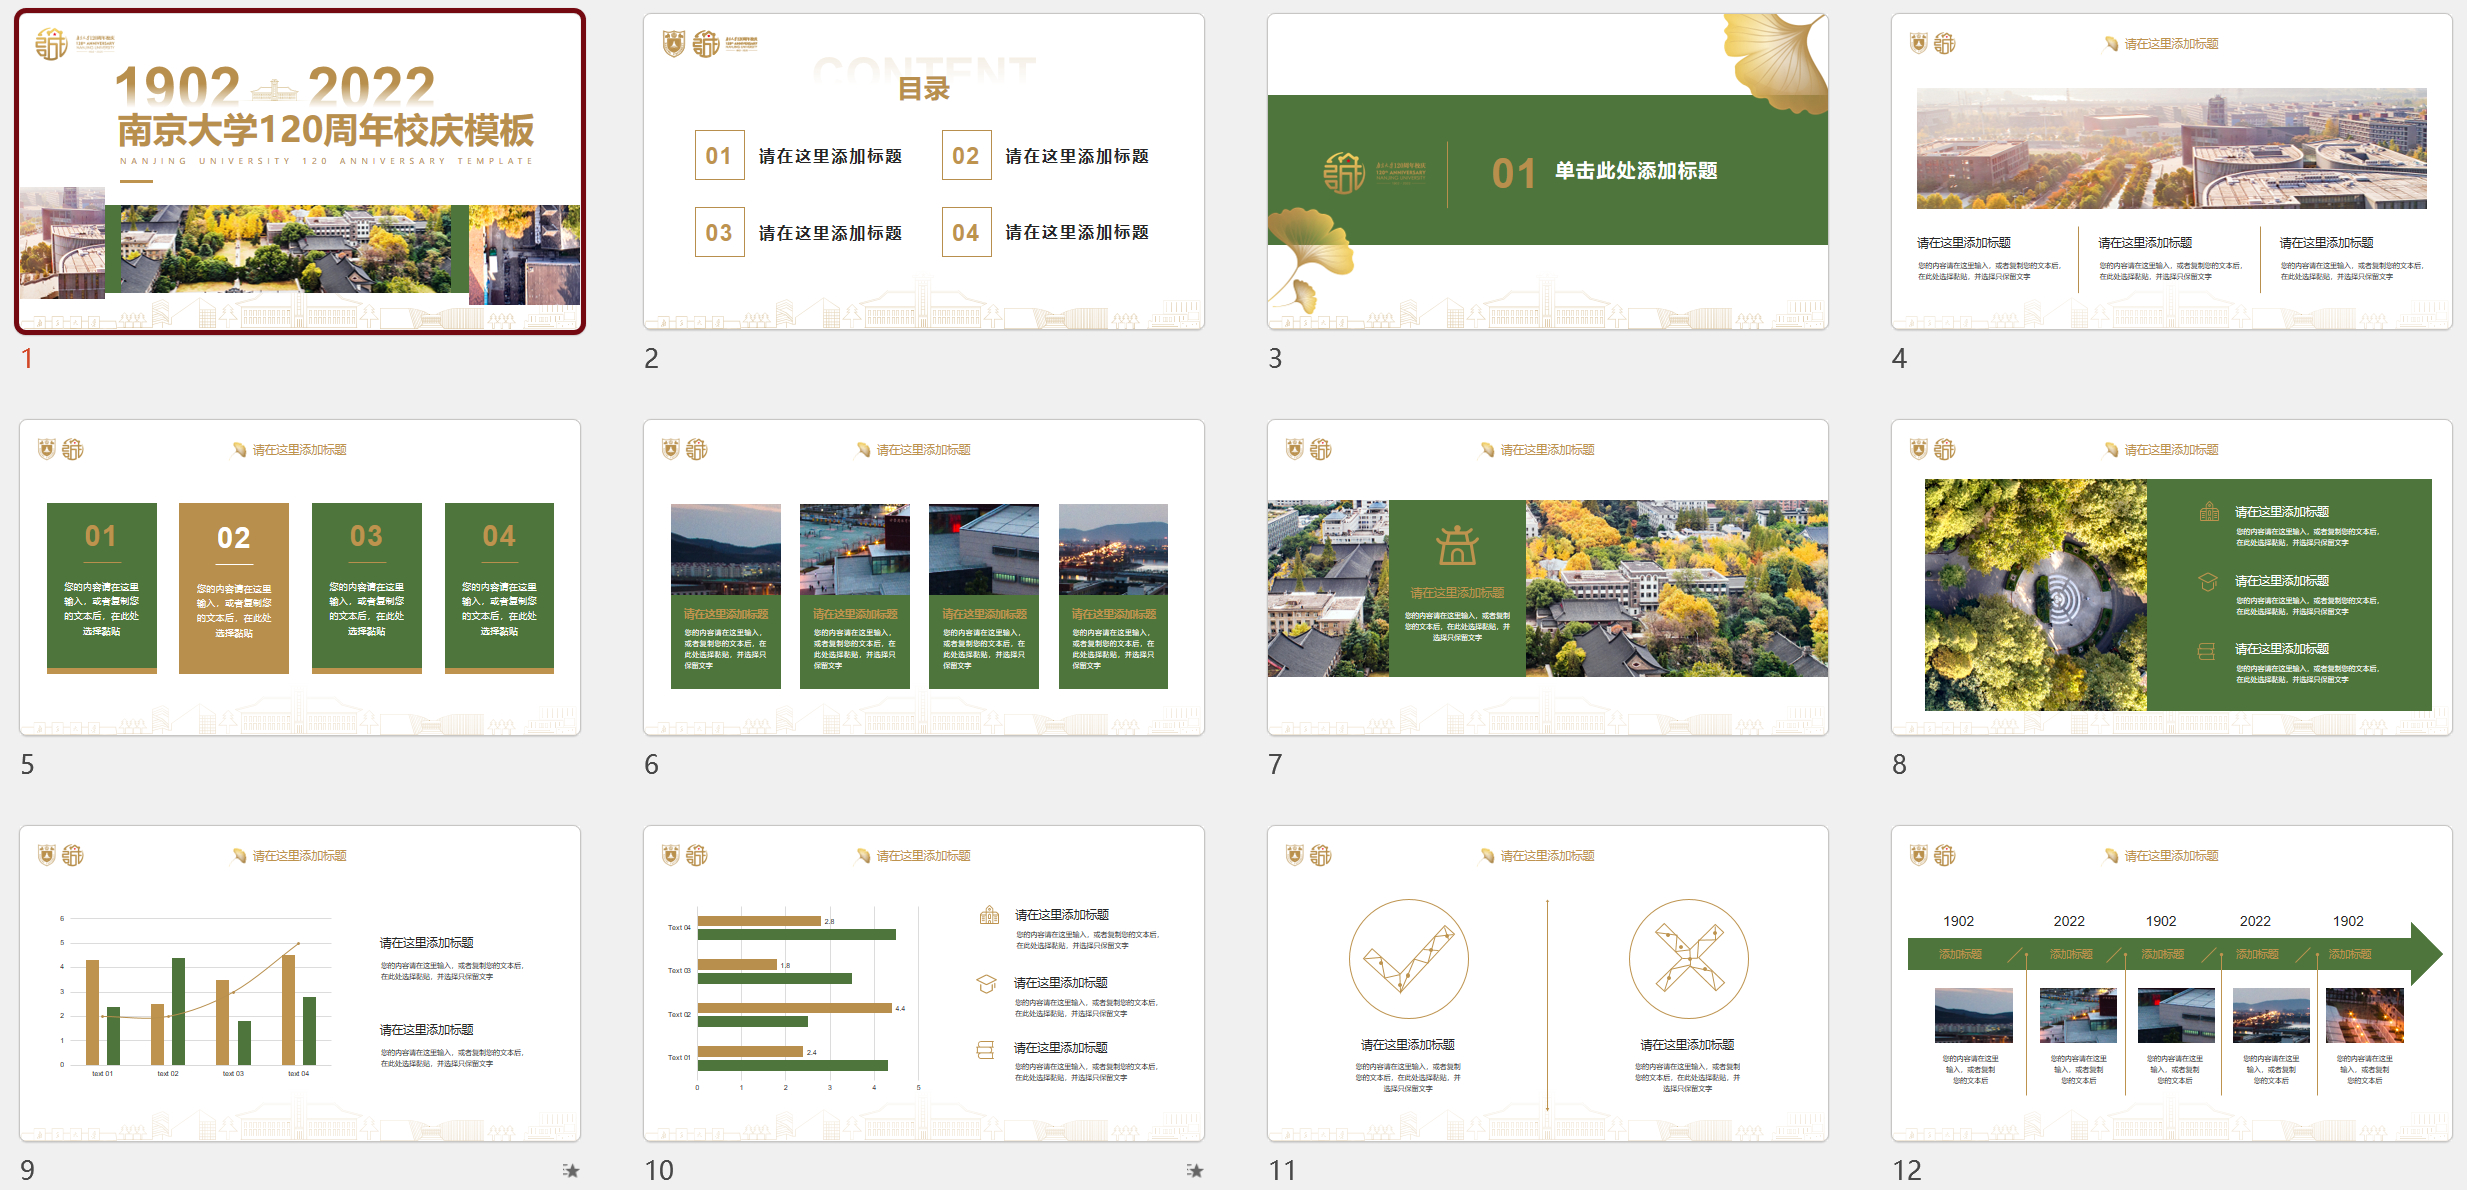The width and height of the screenshot is (2467, 1190).
Task: Select the 目录 contents slide thumbnail
Action: (x=923, y=172)
